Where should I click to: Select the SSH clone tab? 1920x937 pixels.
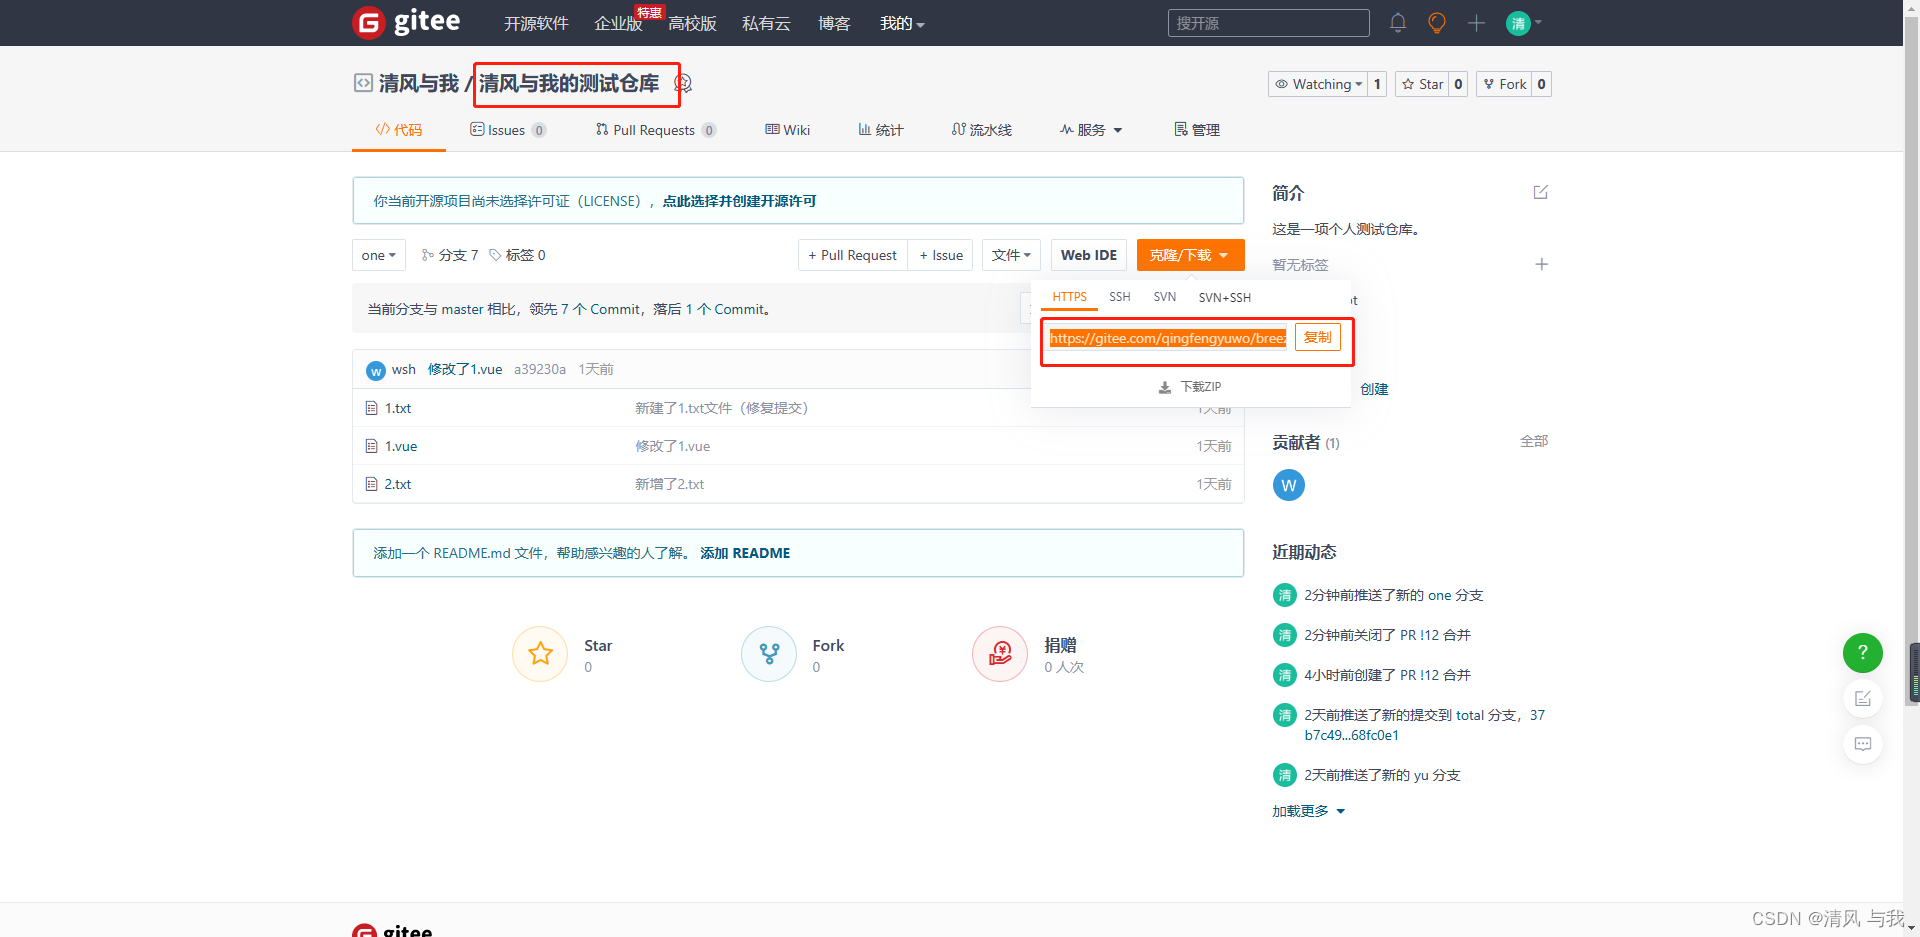coord(1119,297)
